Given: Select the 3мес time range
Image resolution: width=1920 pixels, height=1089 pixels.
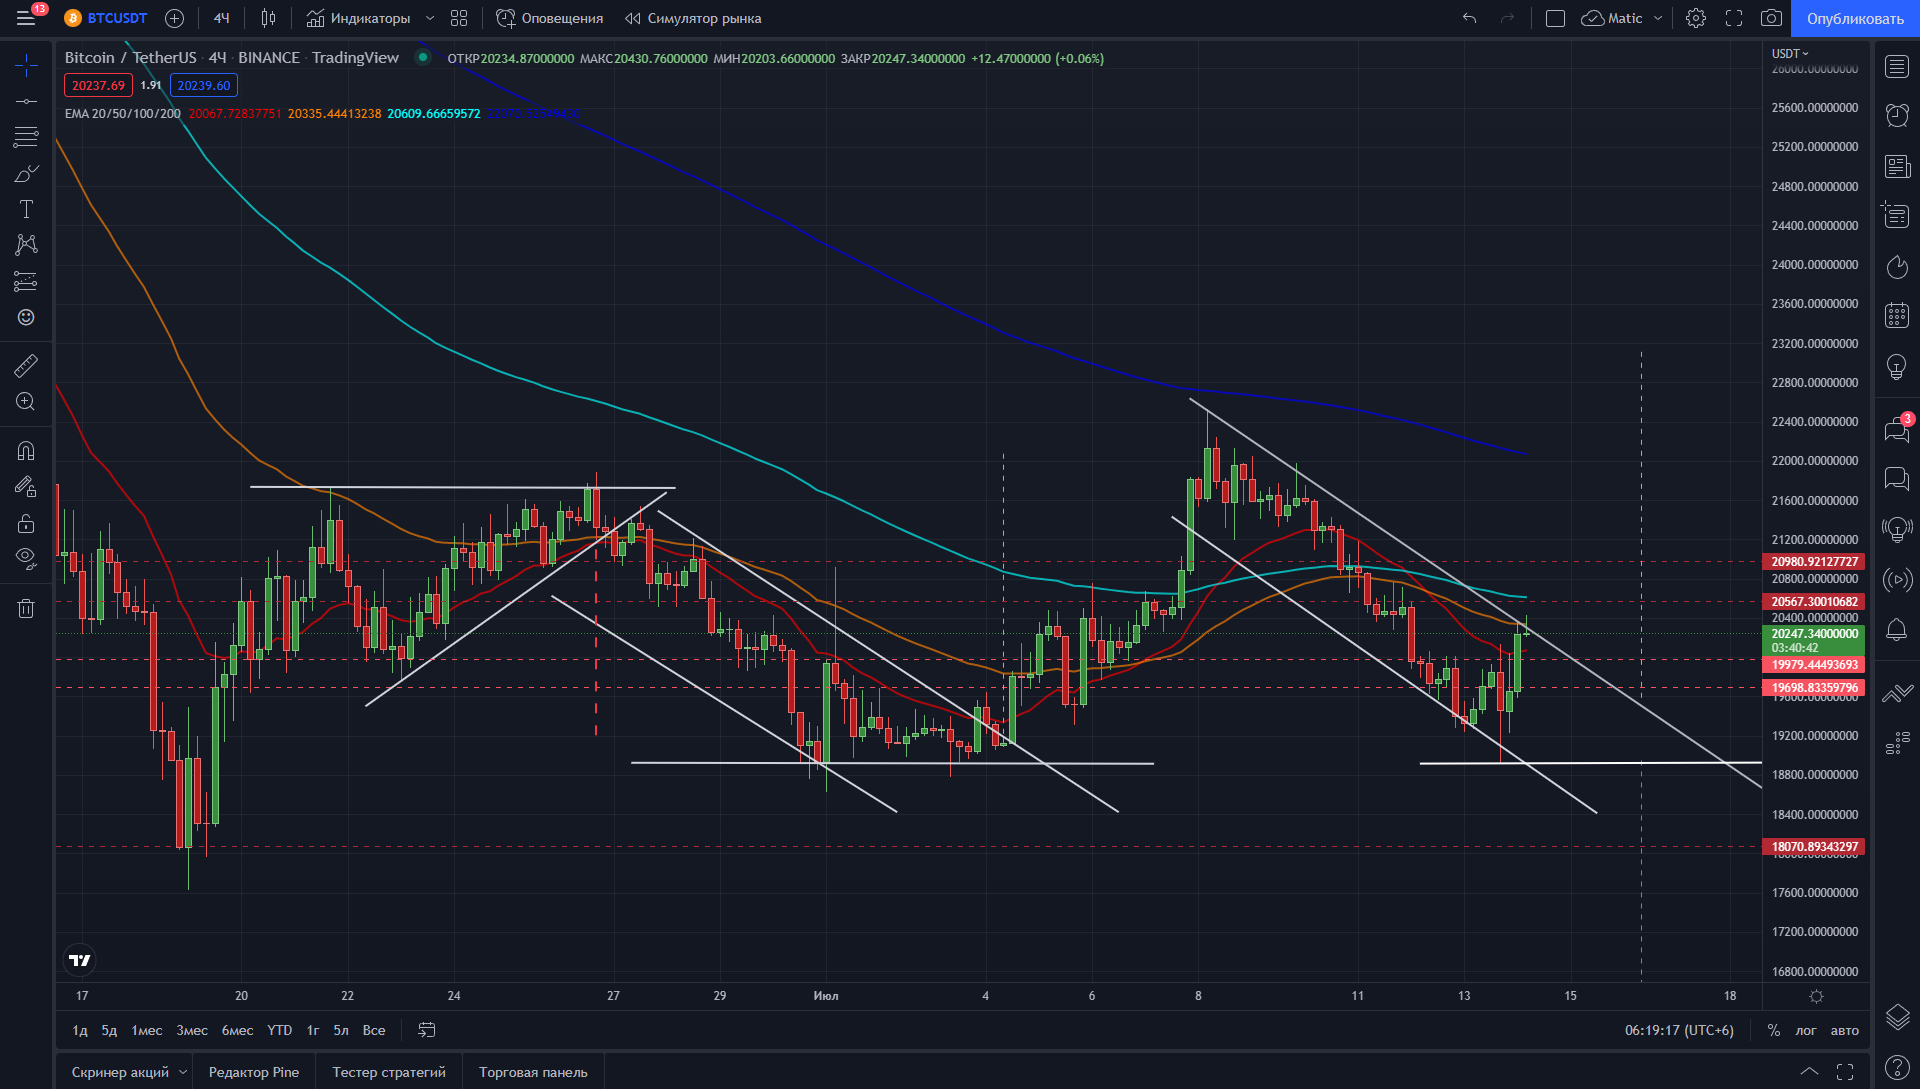Looking at the screenshot, I should point(192,1030).
